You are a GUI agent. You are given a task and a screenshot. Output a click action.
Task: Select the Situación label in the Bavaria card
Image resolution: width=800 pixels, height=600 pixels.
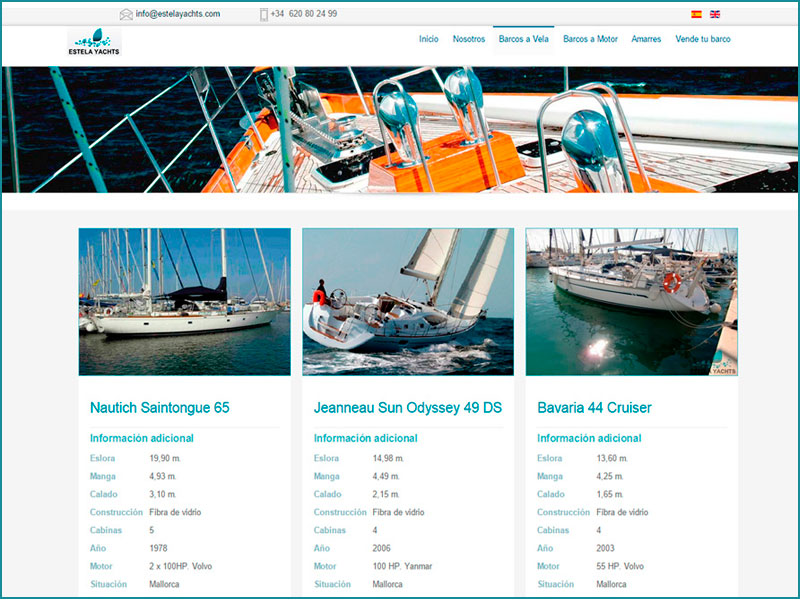(556, 584)
